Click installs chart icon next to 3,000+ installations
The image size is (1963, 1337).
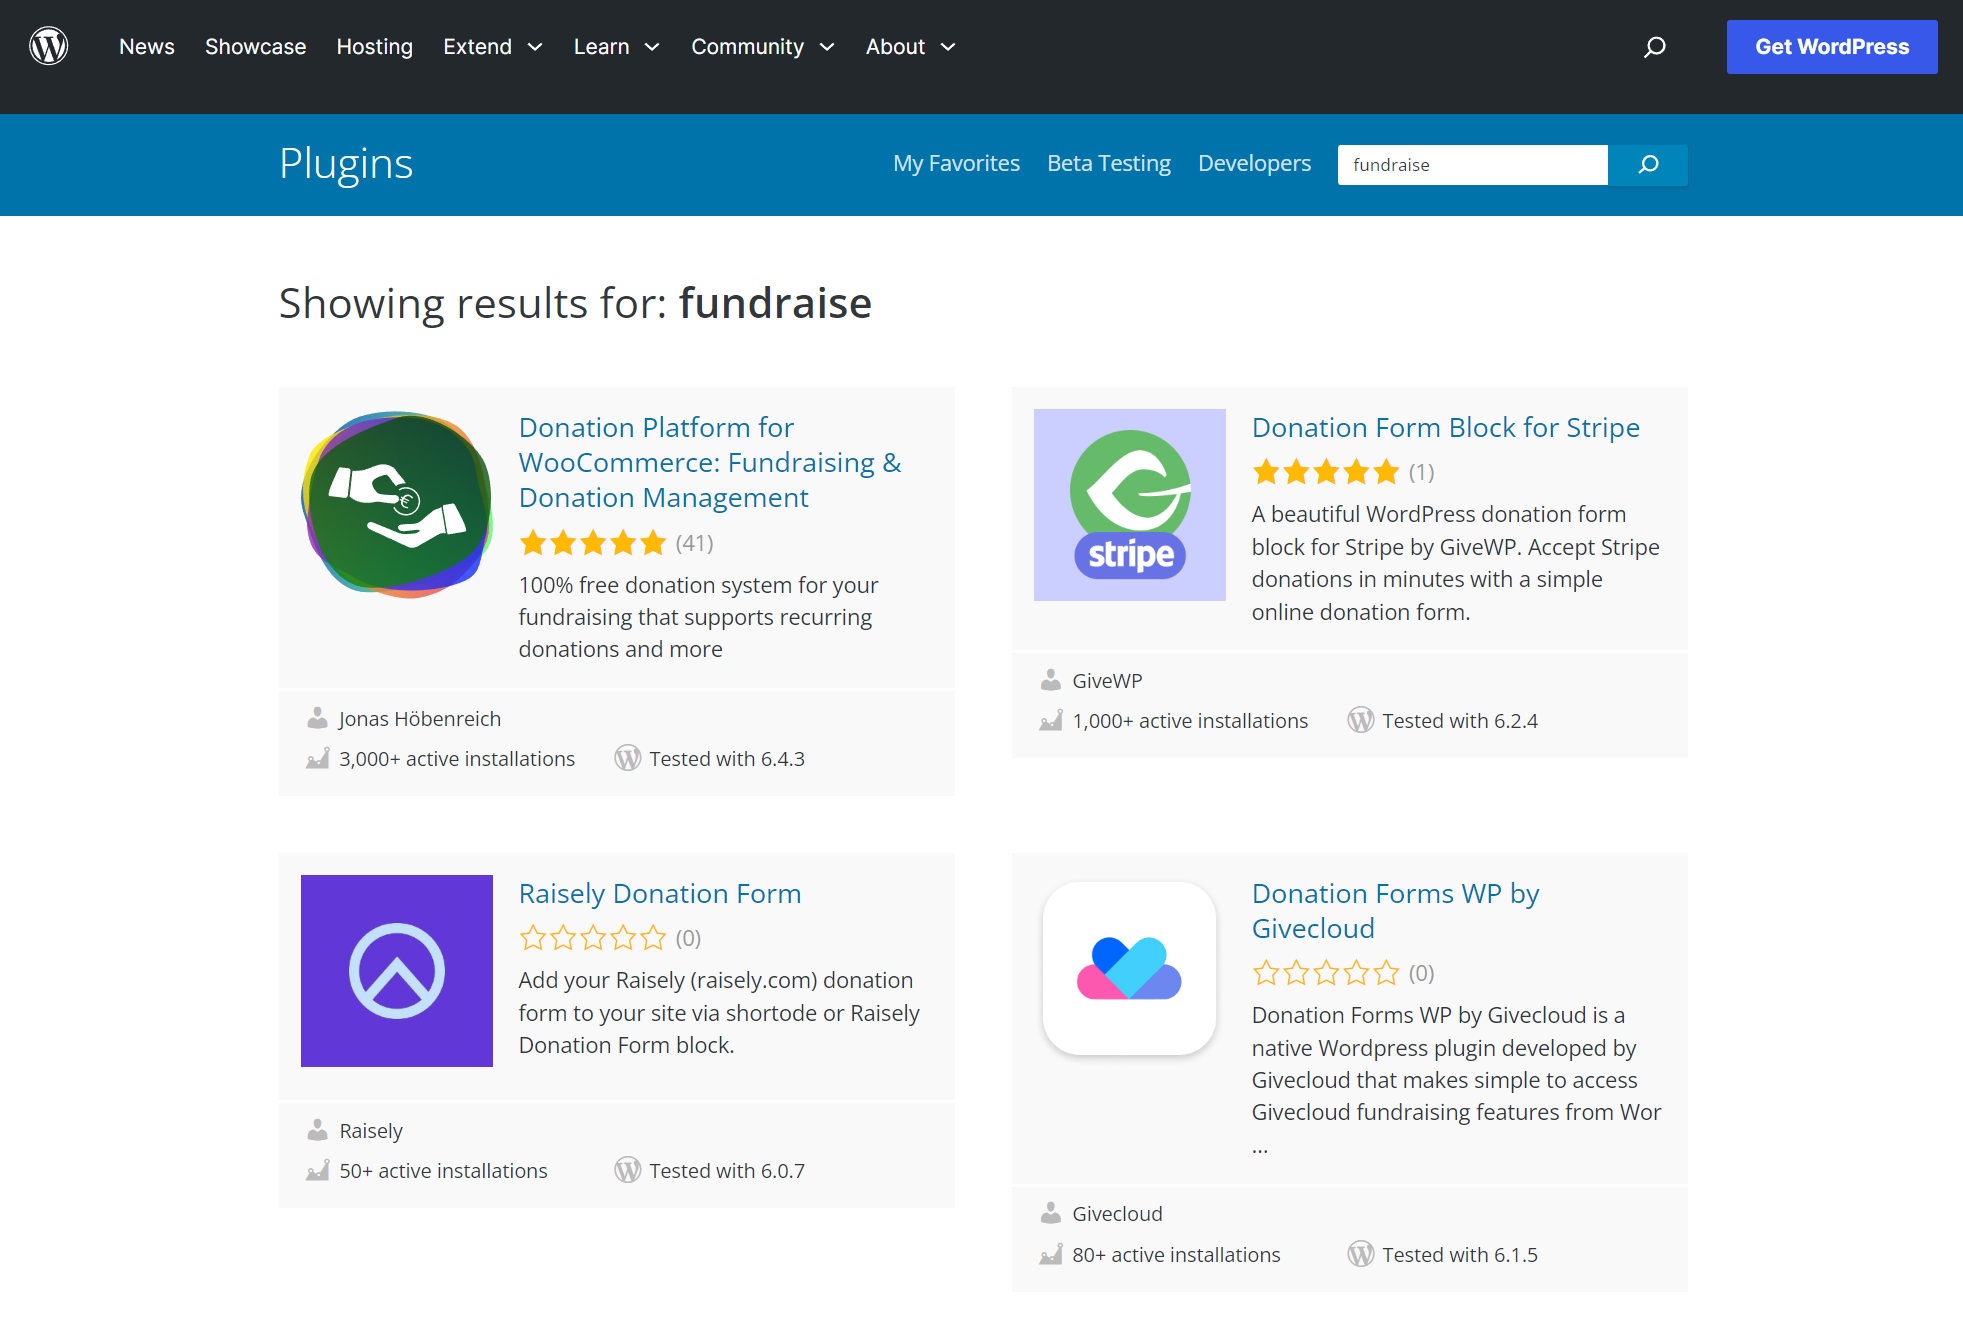tap(317, 759)
